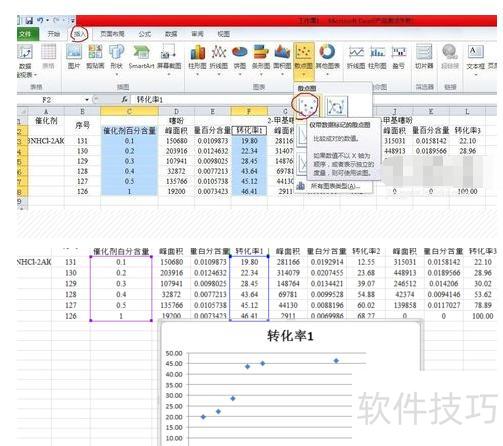This screenshot has width=503, height=446.
Task: Click the 50.00 axis label on chart
Action: [174, 353]
